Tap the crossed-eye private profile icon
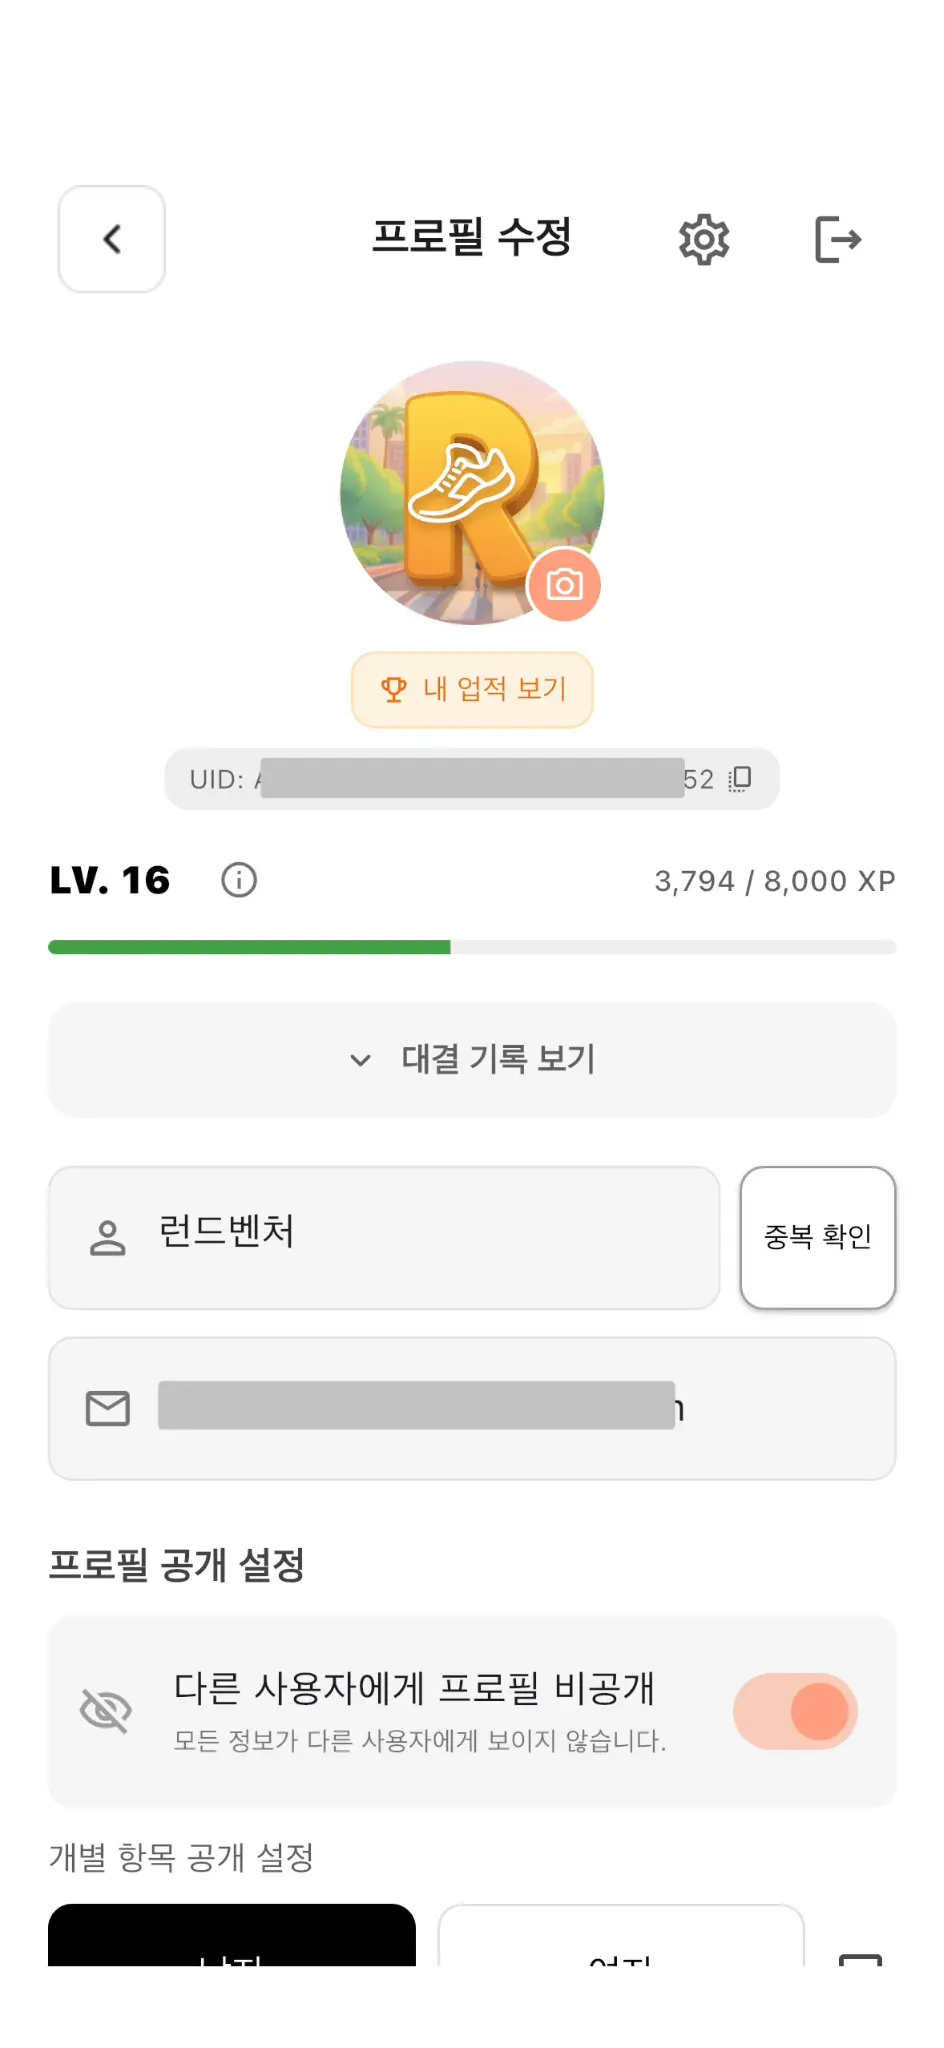Viewport: 944px width, 2048px height. pyautogui.click(x=106, y=1711)
